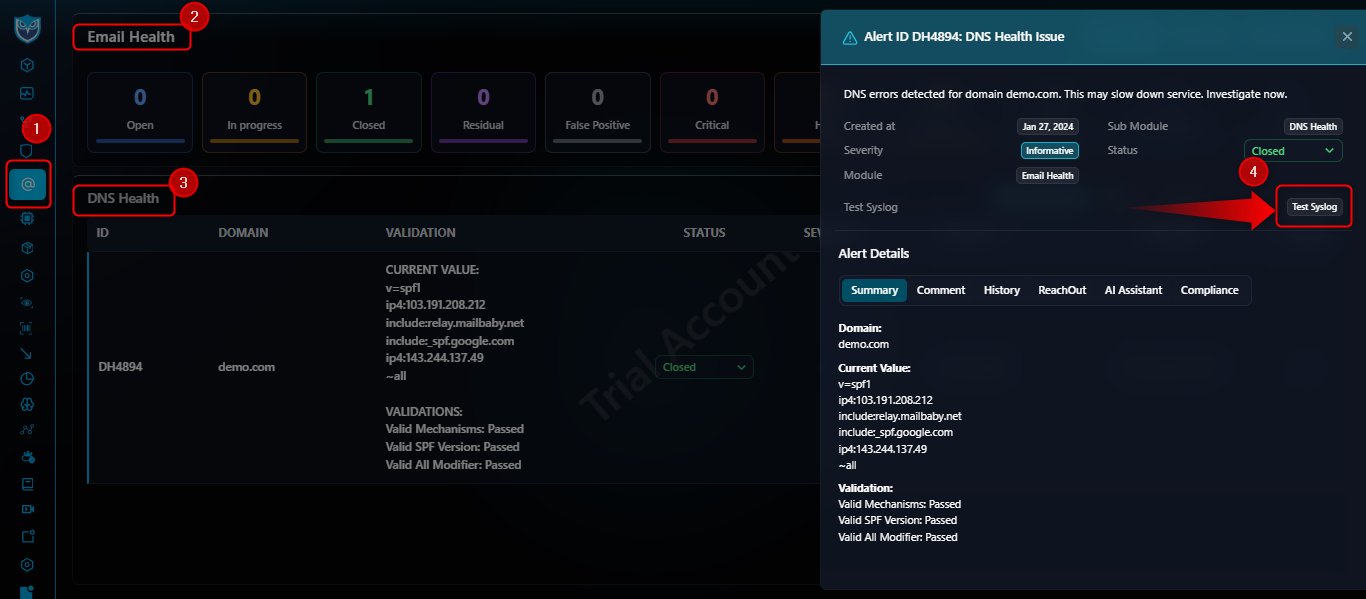The width and height of the screenshot is (1366, 599).
Task: Select the Email Health @ sidebar icon
Action: (28, 184)
